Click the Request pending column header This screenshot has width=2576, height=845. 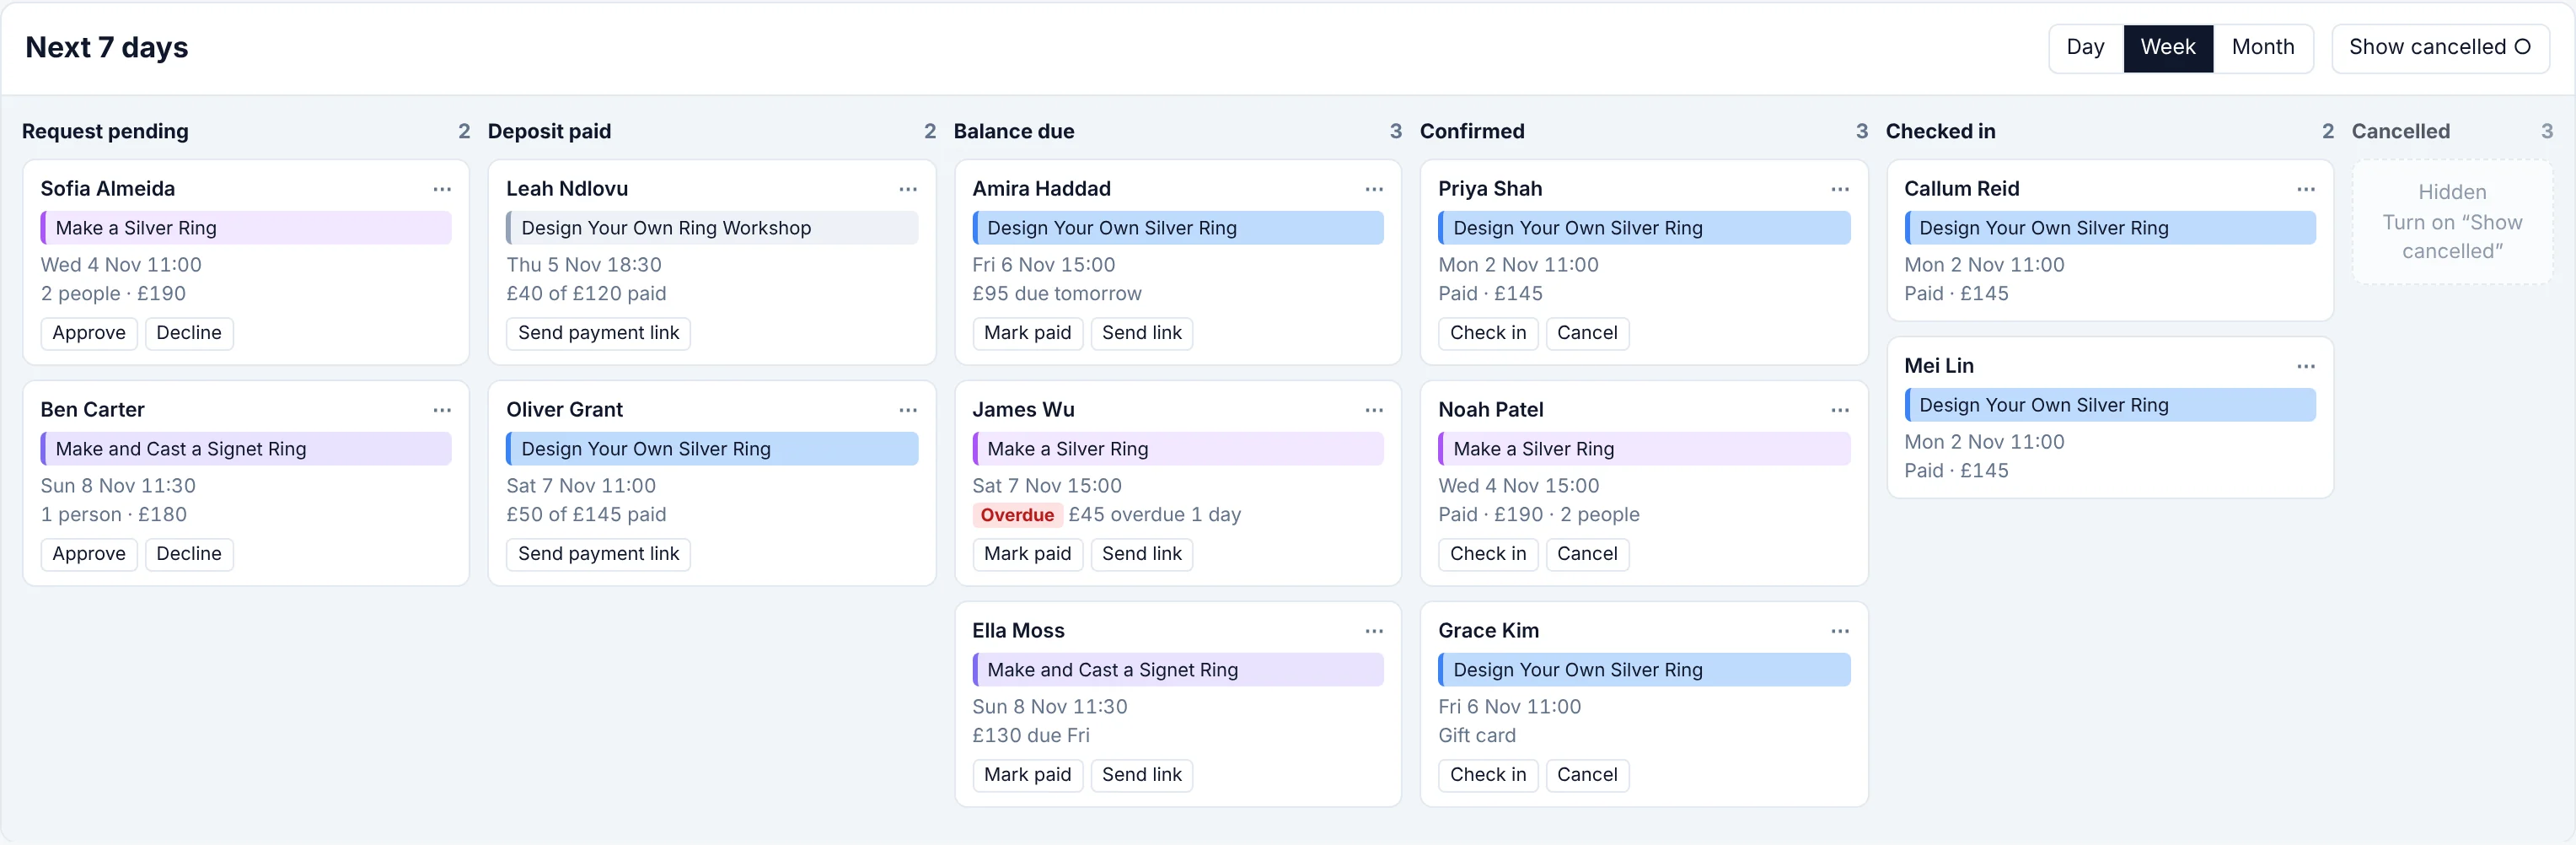point(105,131)
